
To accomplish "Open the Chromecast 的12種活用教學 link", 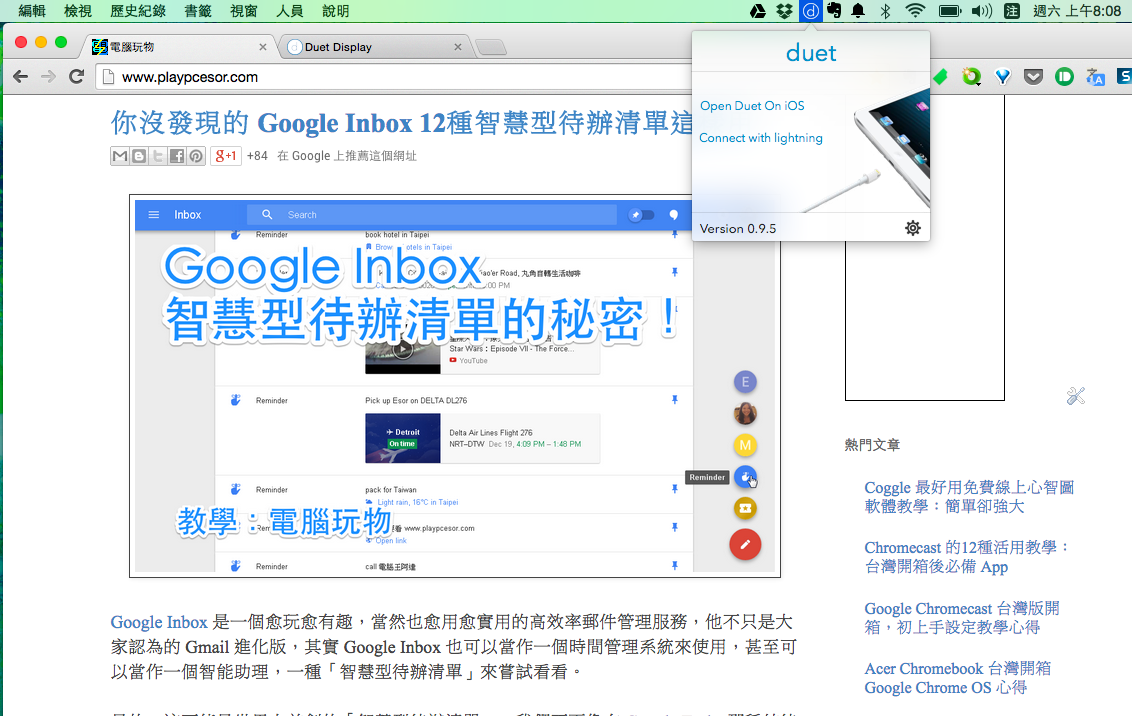I will point(967,557).
